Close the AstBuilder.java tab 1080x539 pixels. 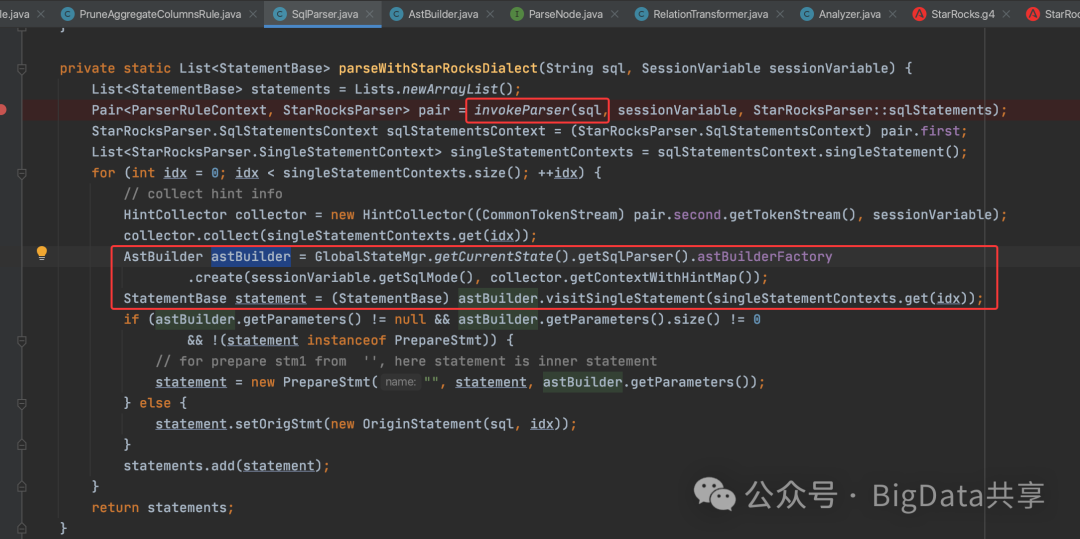(489, 13)
